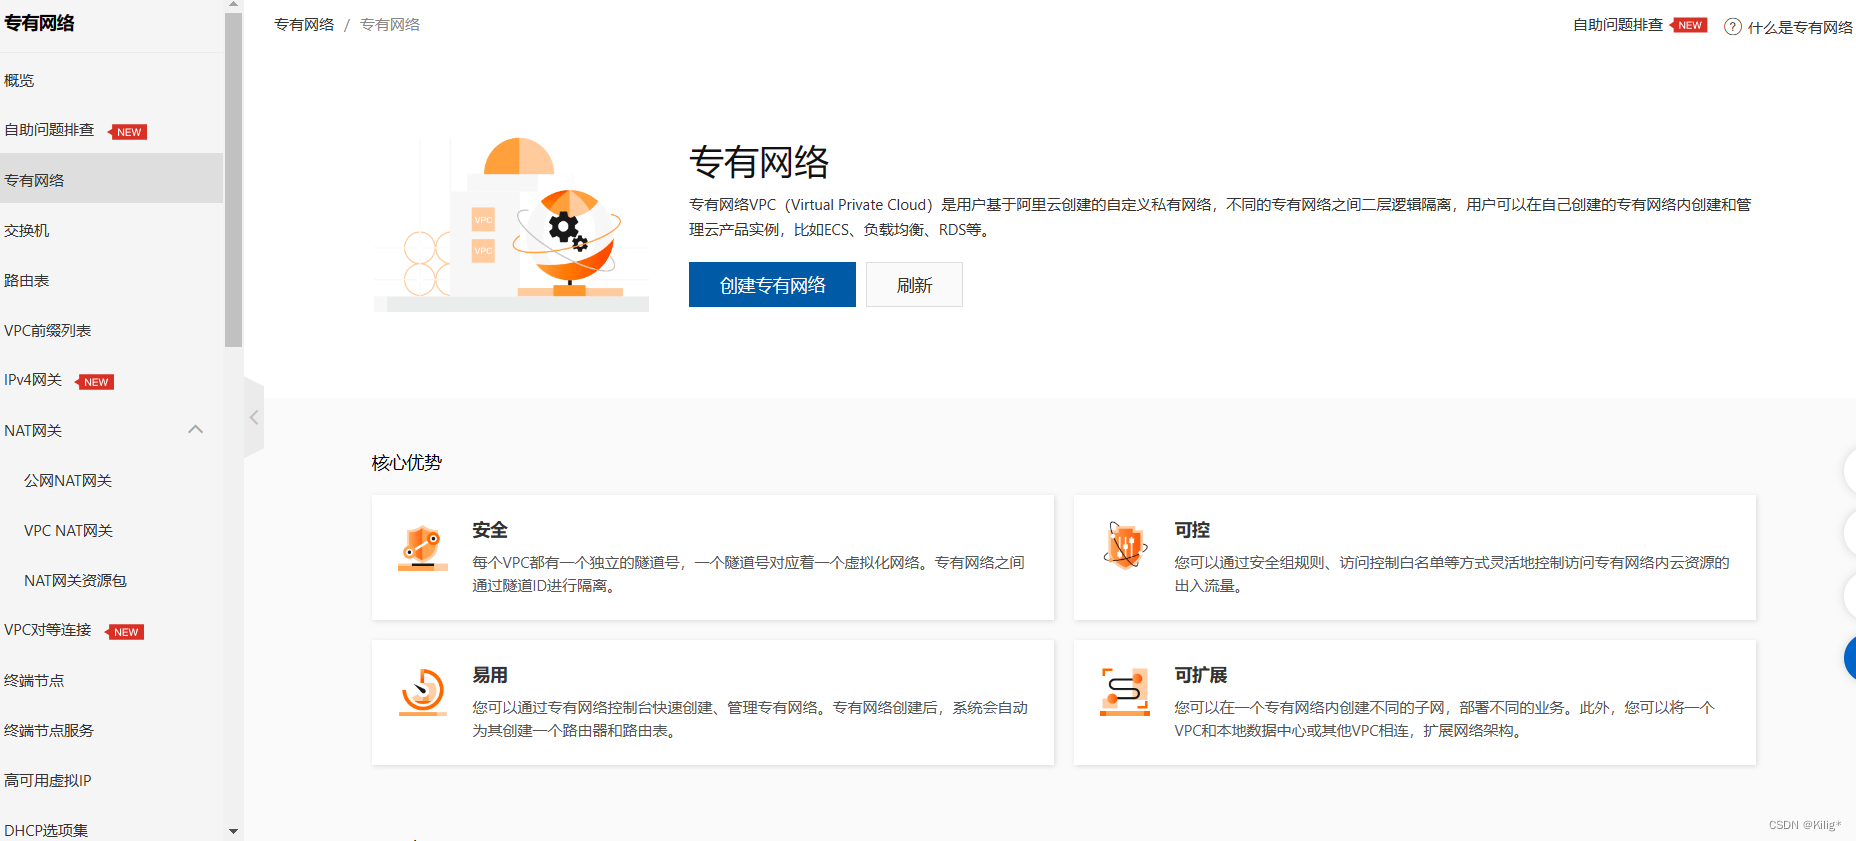1856x841 pixels.
Task: Click the large 专有网络 page heading
Action: pyautogui.click(x=759, y=162)
